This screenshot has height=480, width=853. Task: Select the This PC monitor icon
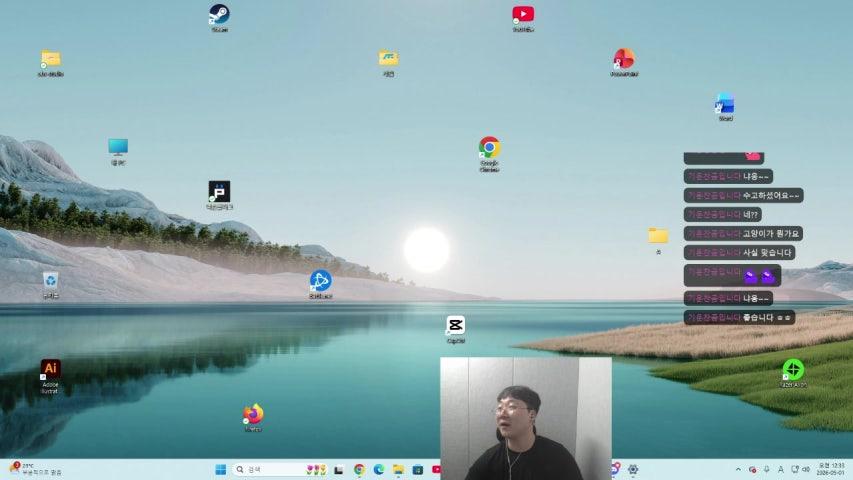pos(118,148)
